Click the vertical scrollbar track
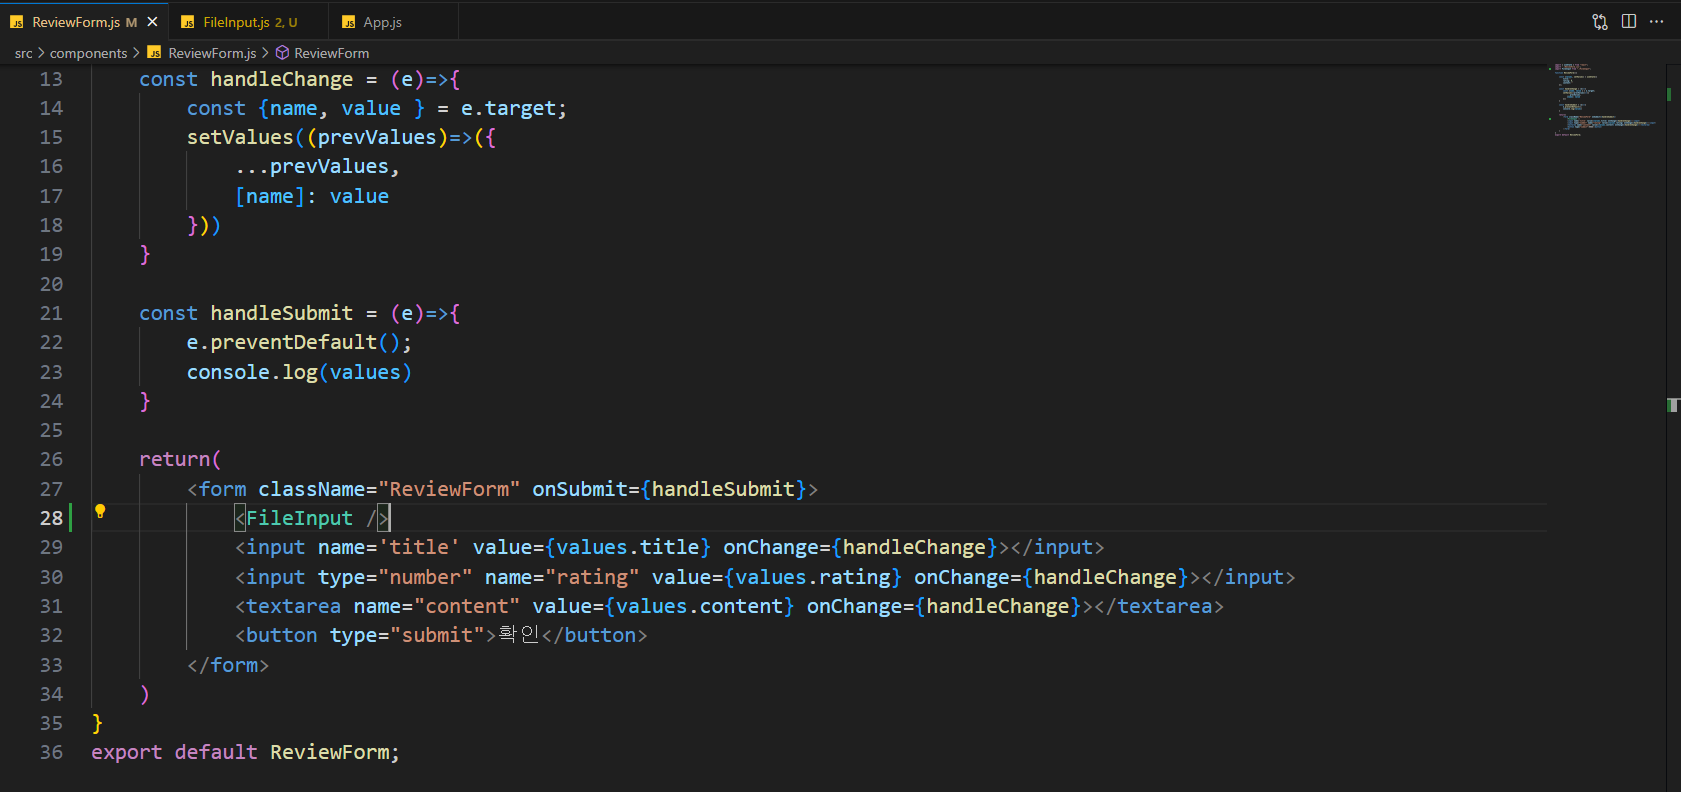This screenshot has width=1681, height=792. (1673, 428)
